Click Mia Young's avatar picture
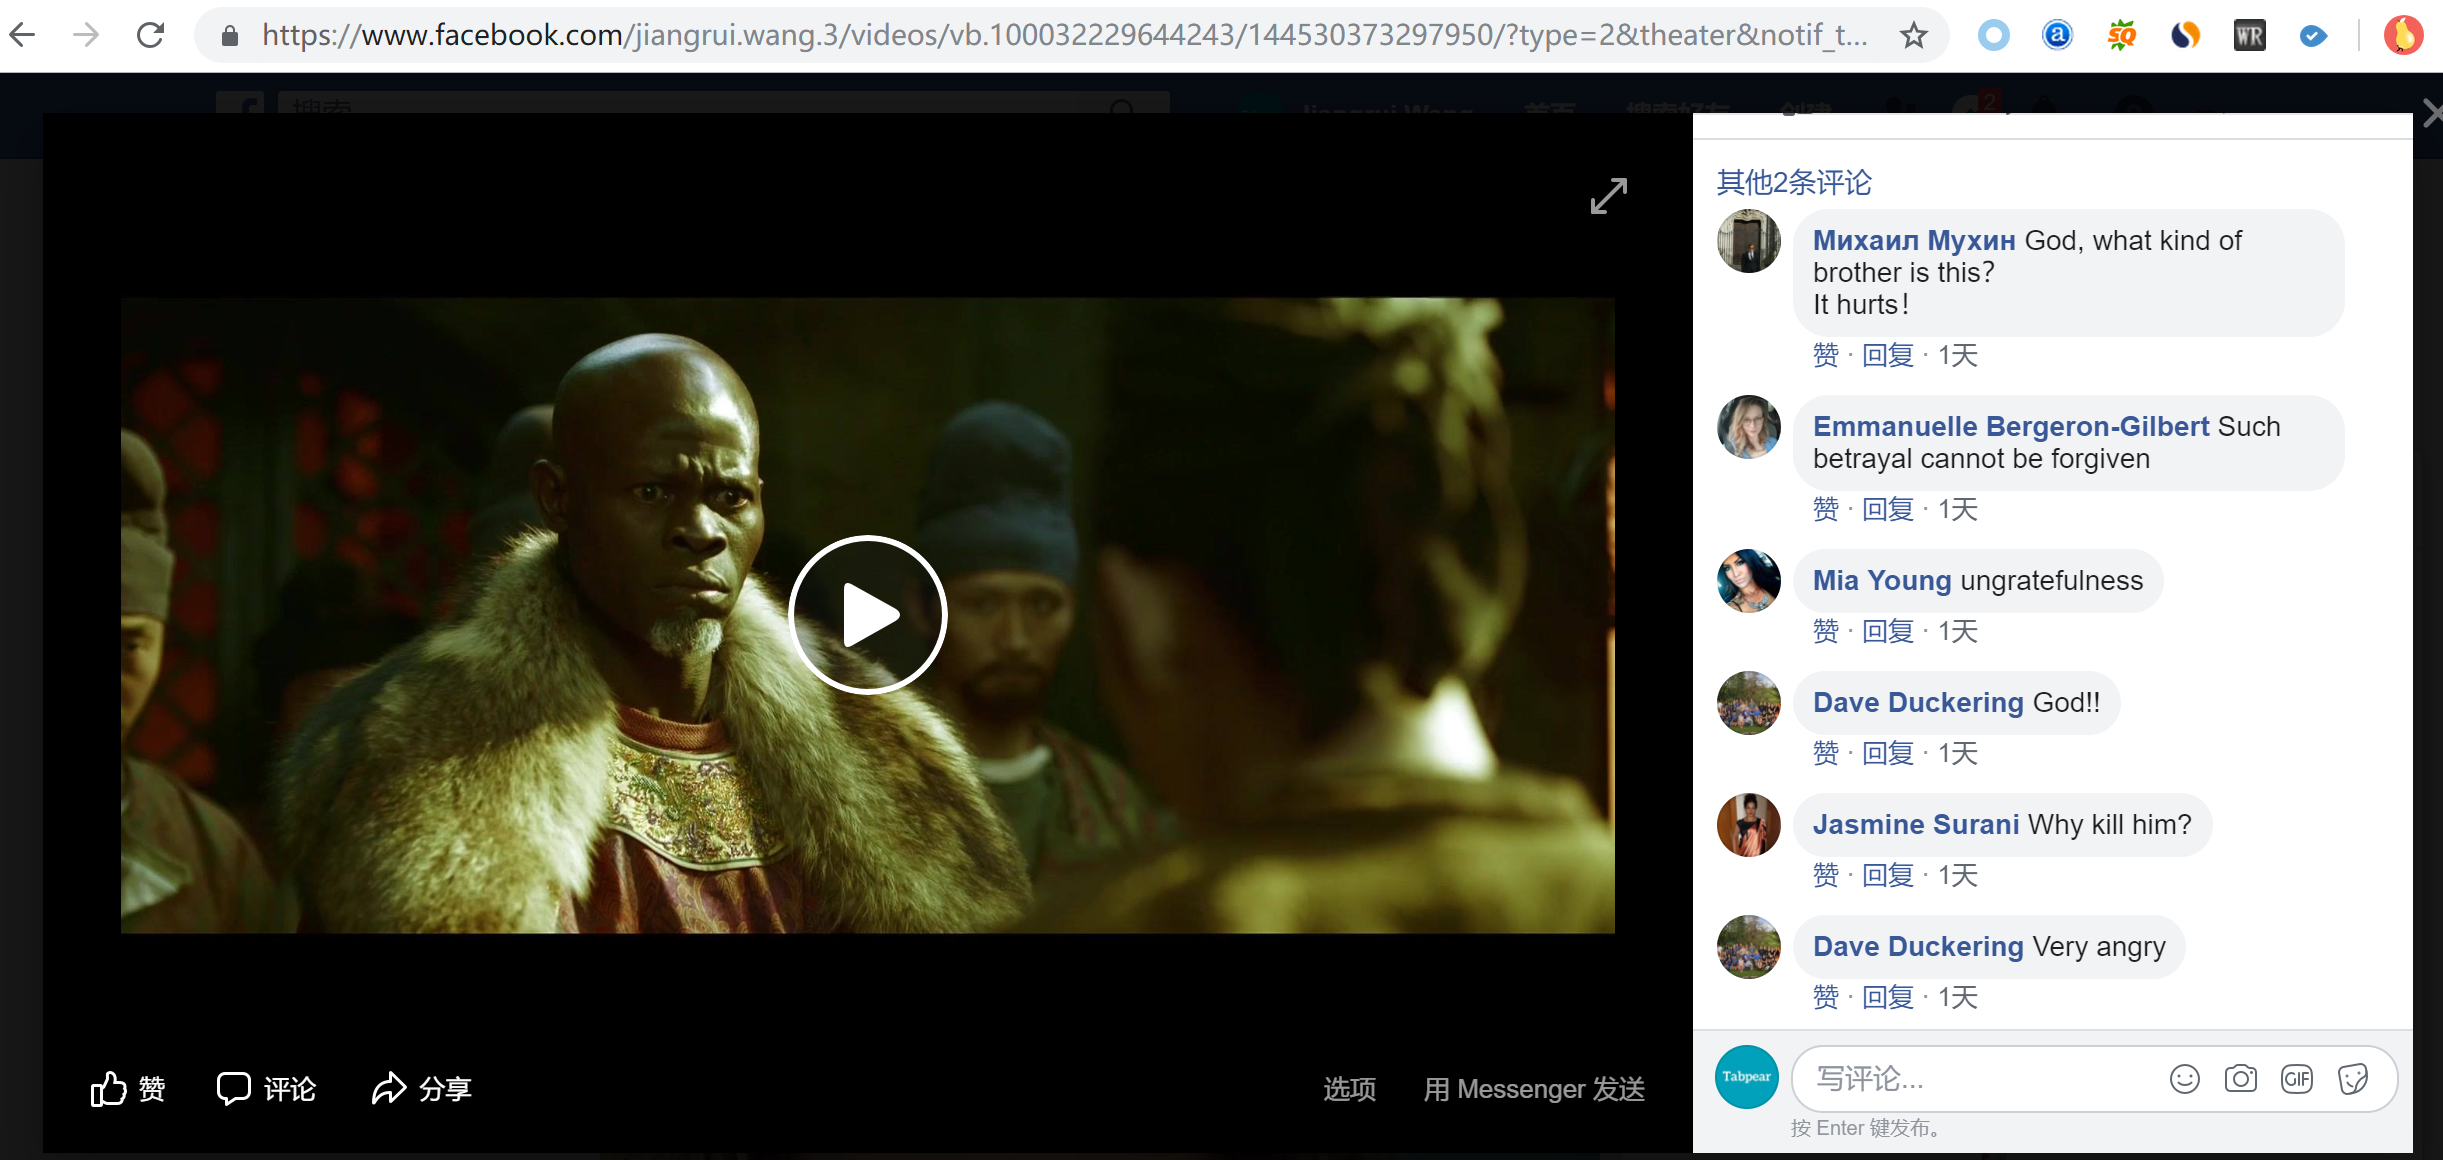 [1749, 581]
